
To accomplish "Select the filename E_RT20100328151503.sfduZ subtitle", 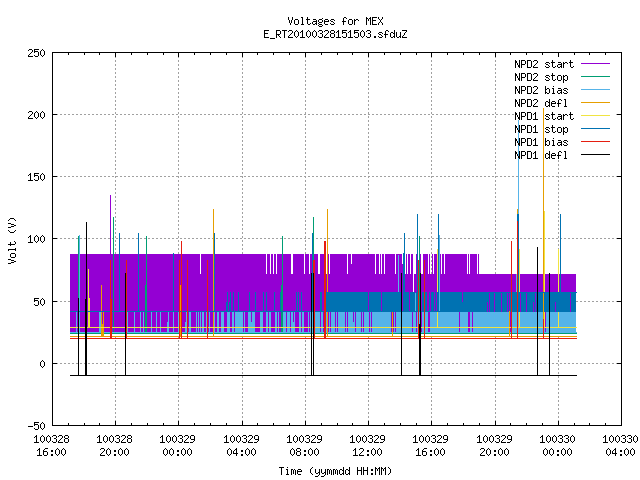I will coord(335,34).
